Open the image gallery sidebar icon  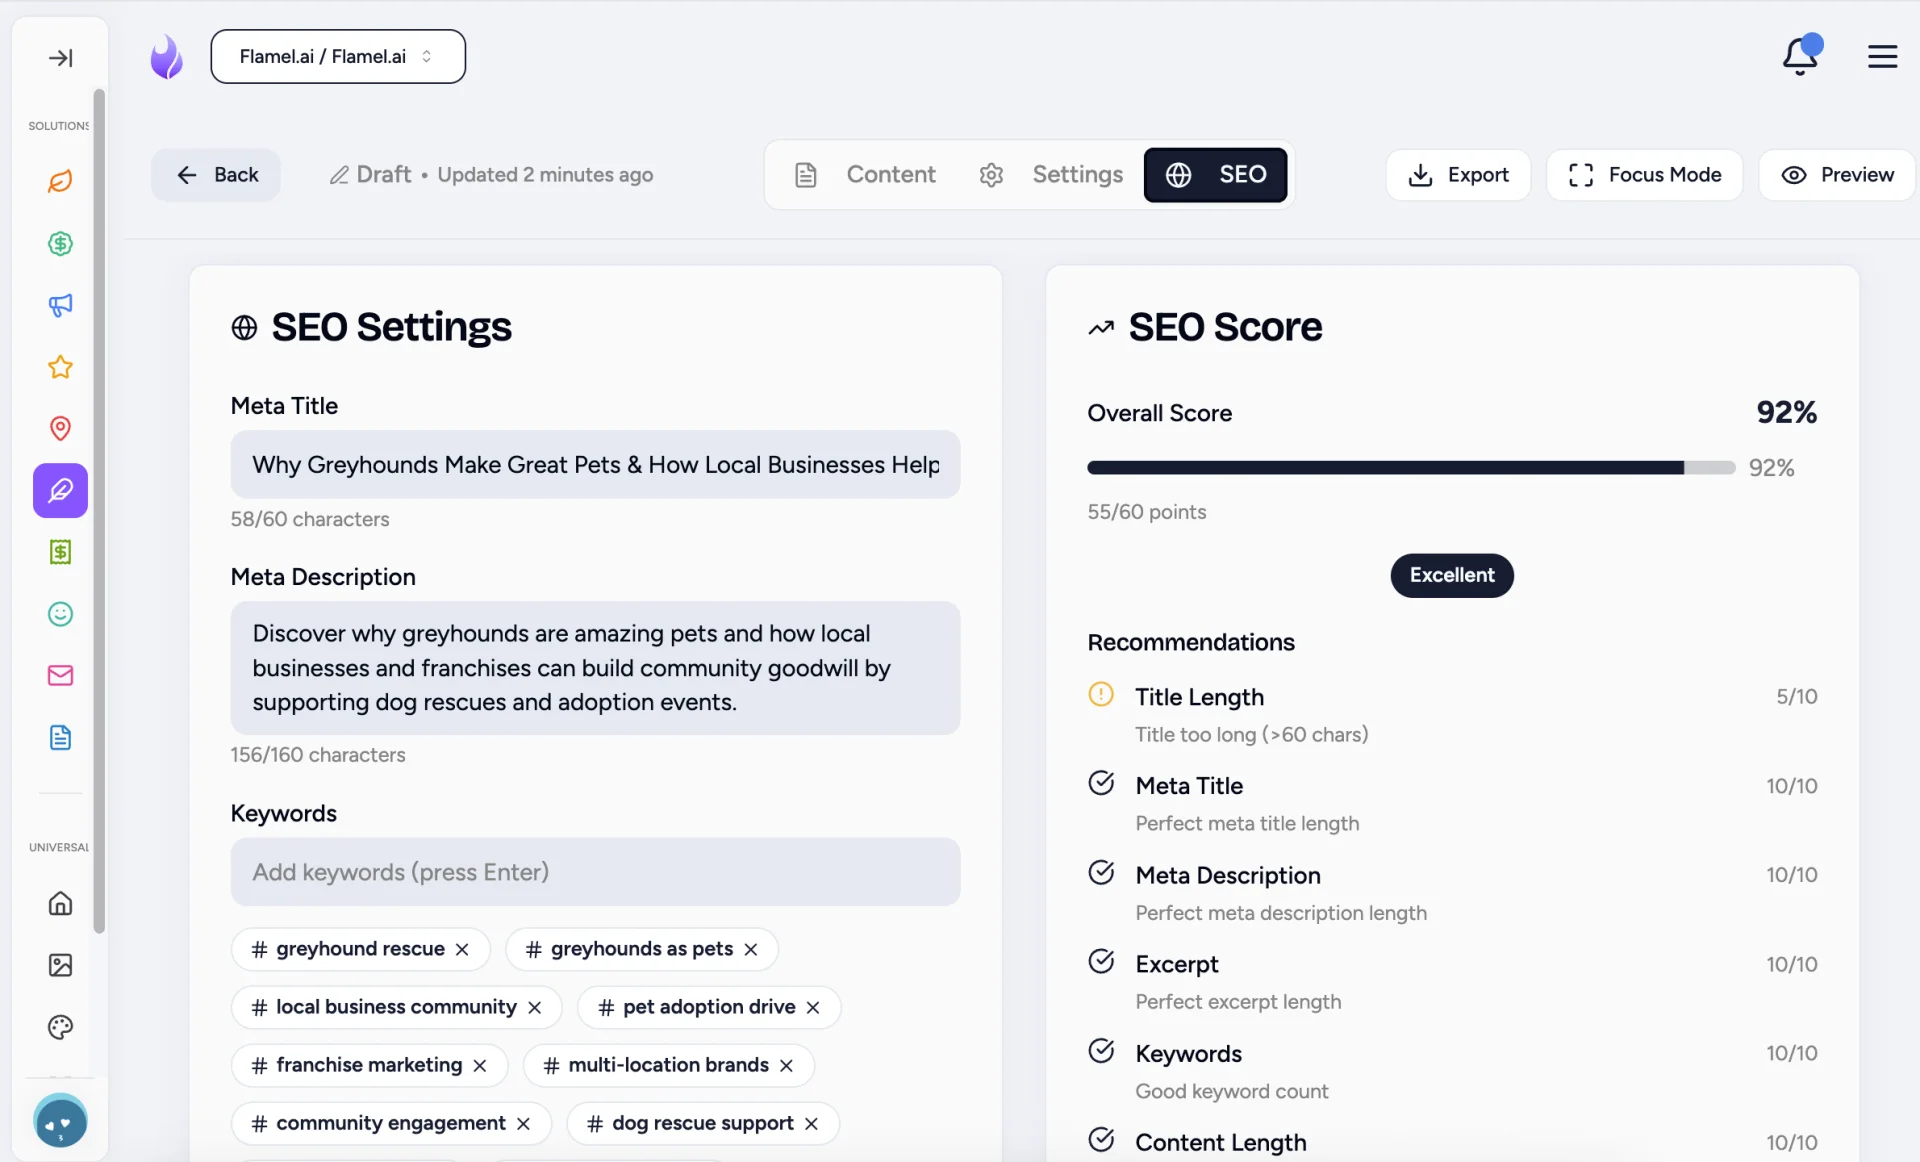60,966
